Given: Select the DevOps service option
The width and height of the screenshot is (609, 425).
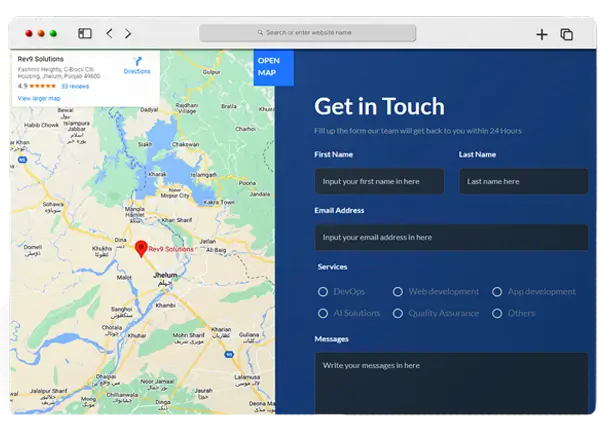Looking at the screenshot, I should pyautogui.click(x=323, y=291).
